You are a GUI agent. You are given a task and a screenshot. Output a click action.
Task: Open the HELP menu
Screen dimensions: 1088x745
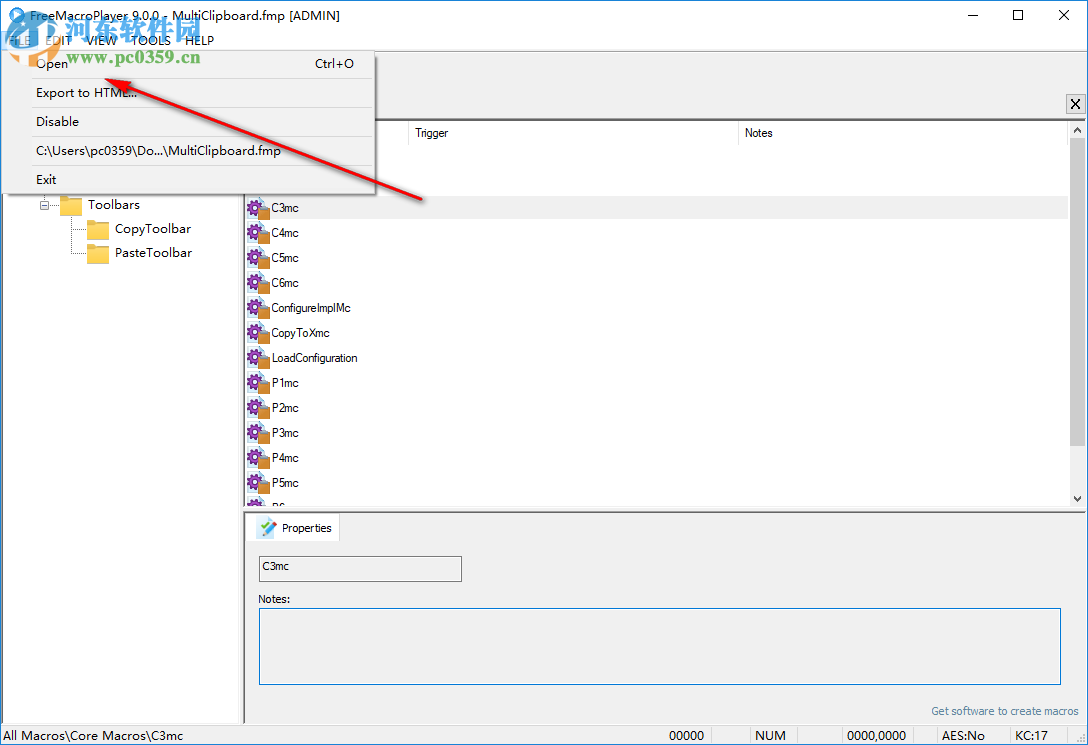point(200,40)
